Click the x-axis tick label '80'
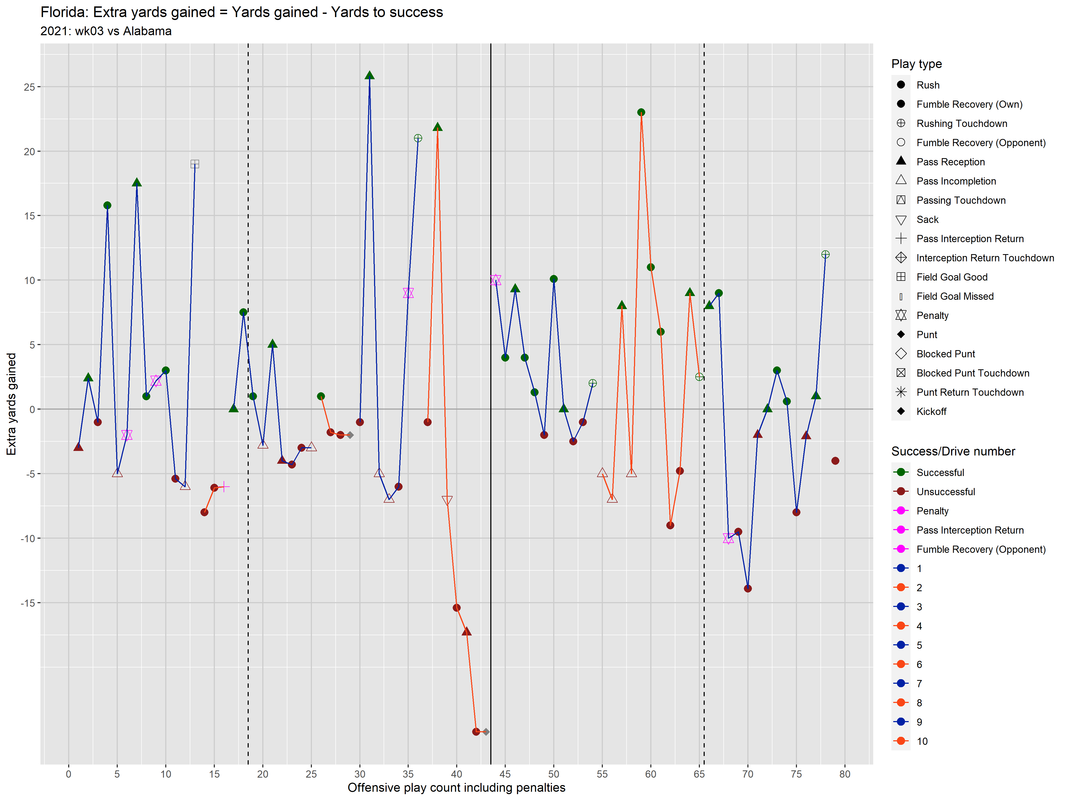 844,773
